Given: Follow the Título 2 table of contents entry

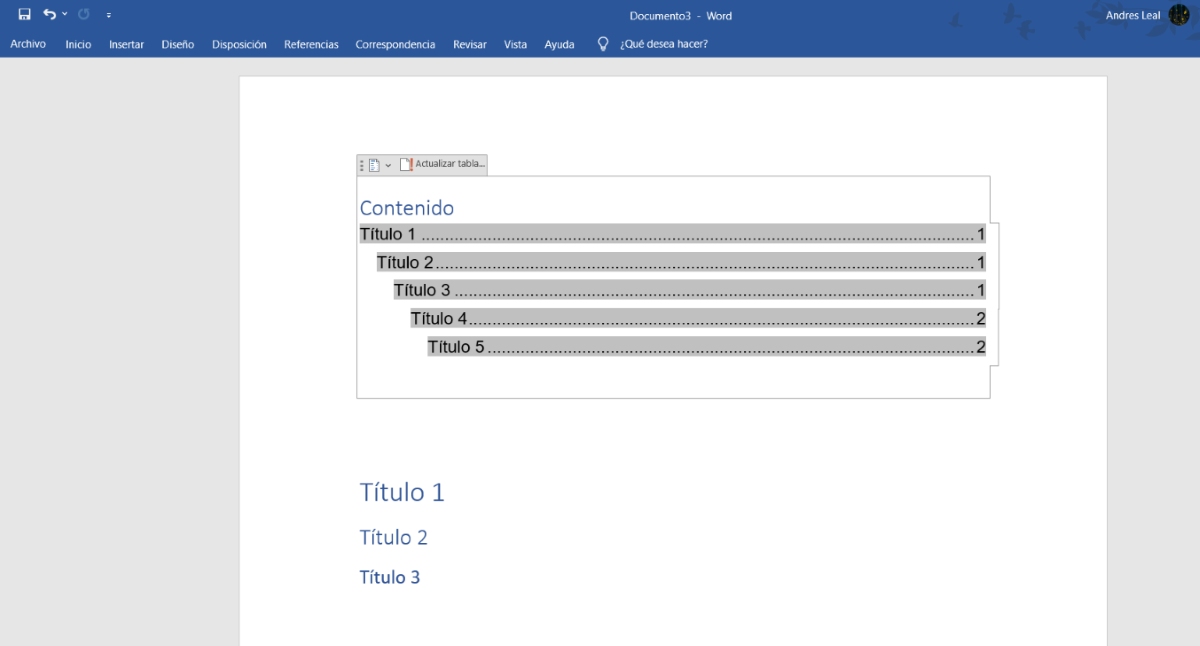Looking at the screenshot, I should click(x=681, y=263).
